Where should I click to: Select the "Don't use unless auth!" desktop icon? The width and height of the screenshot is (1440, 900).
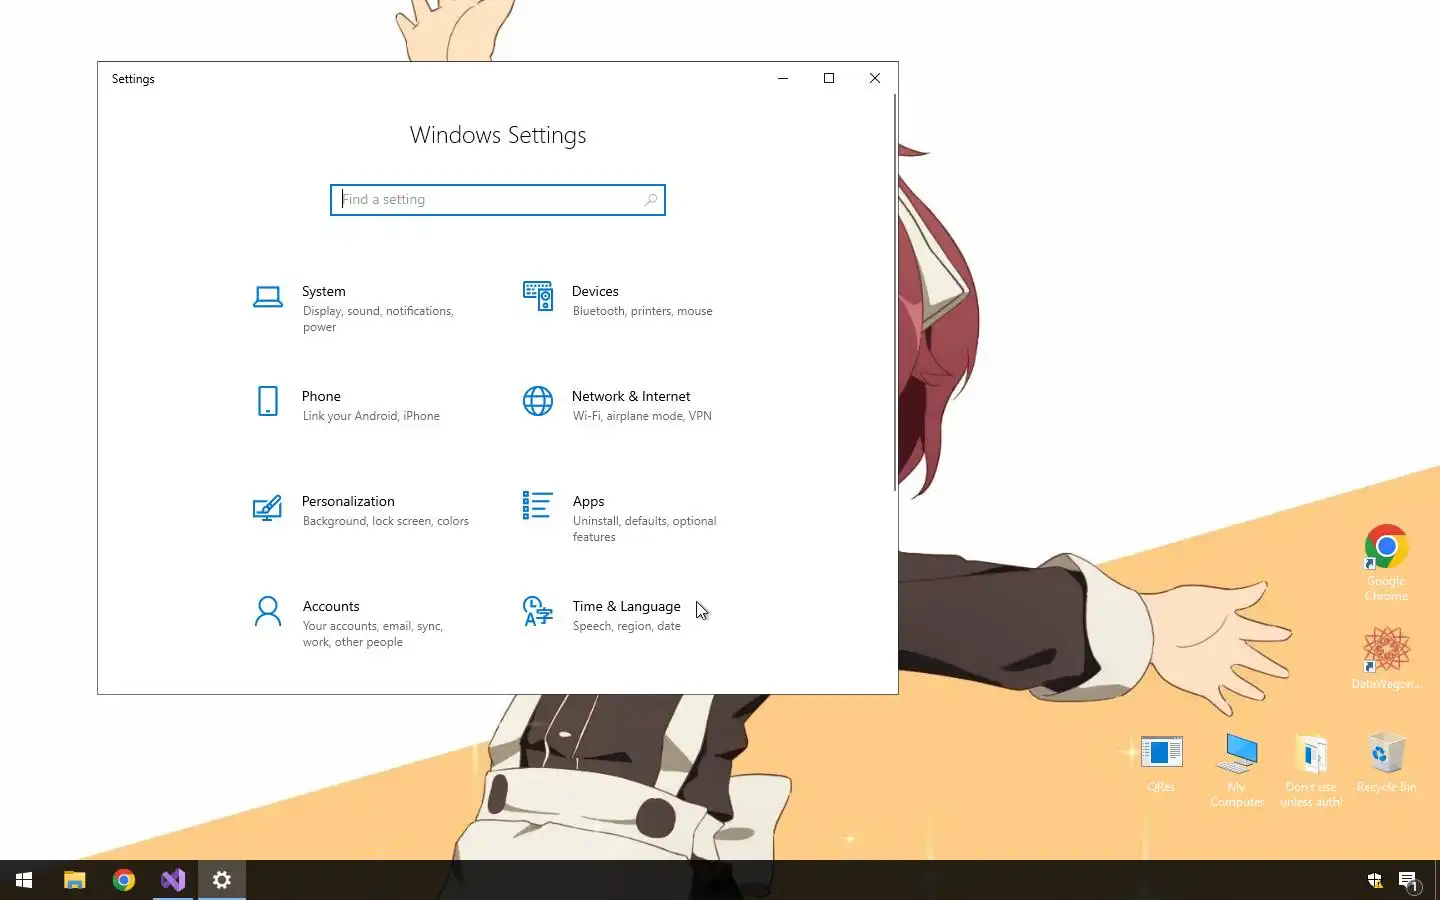coord(1311,770)
